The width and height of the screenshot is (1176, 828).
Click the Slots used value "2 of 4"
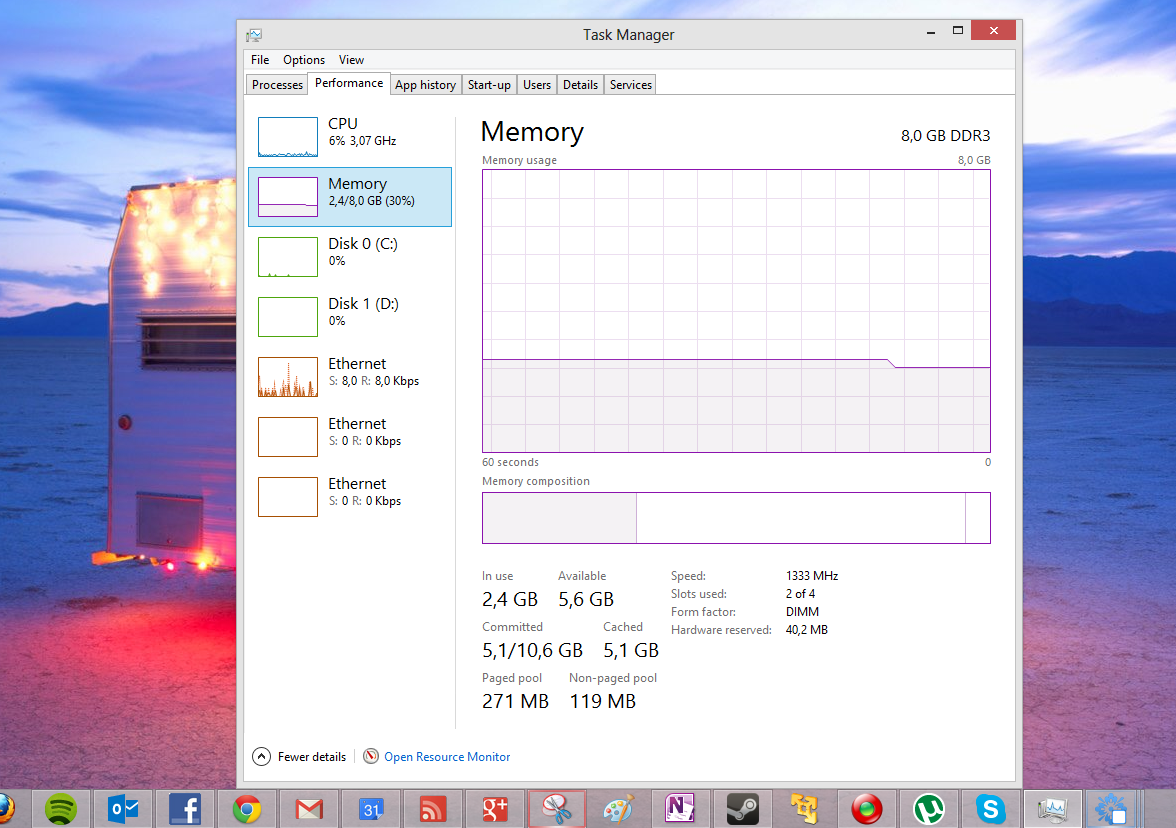tap(800, 594)
